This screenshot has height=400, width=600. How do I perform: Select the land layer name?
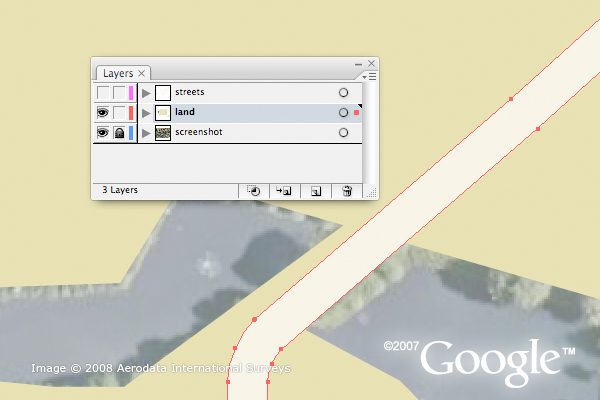pos(185,112)
